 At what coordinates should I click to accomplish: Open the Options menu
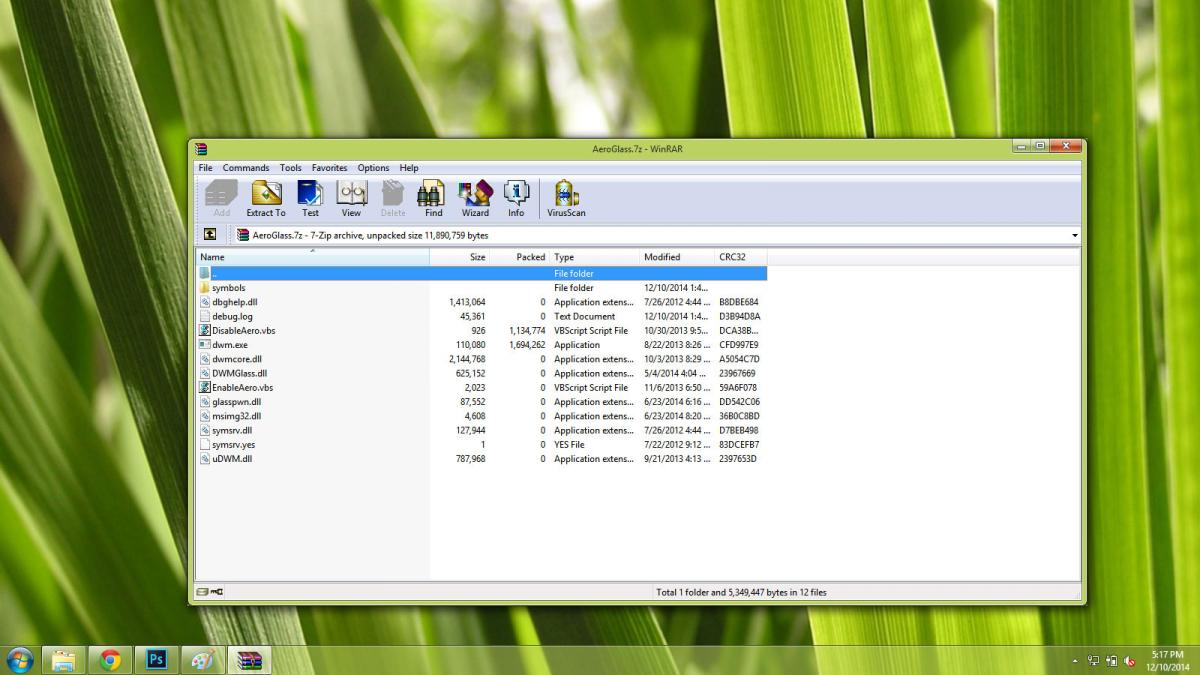coord(374,168)
